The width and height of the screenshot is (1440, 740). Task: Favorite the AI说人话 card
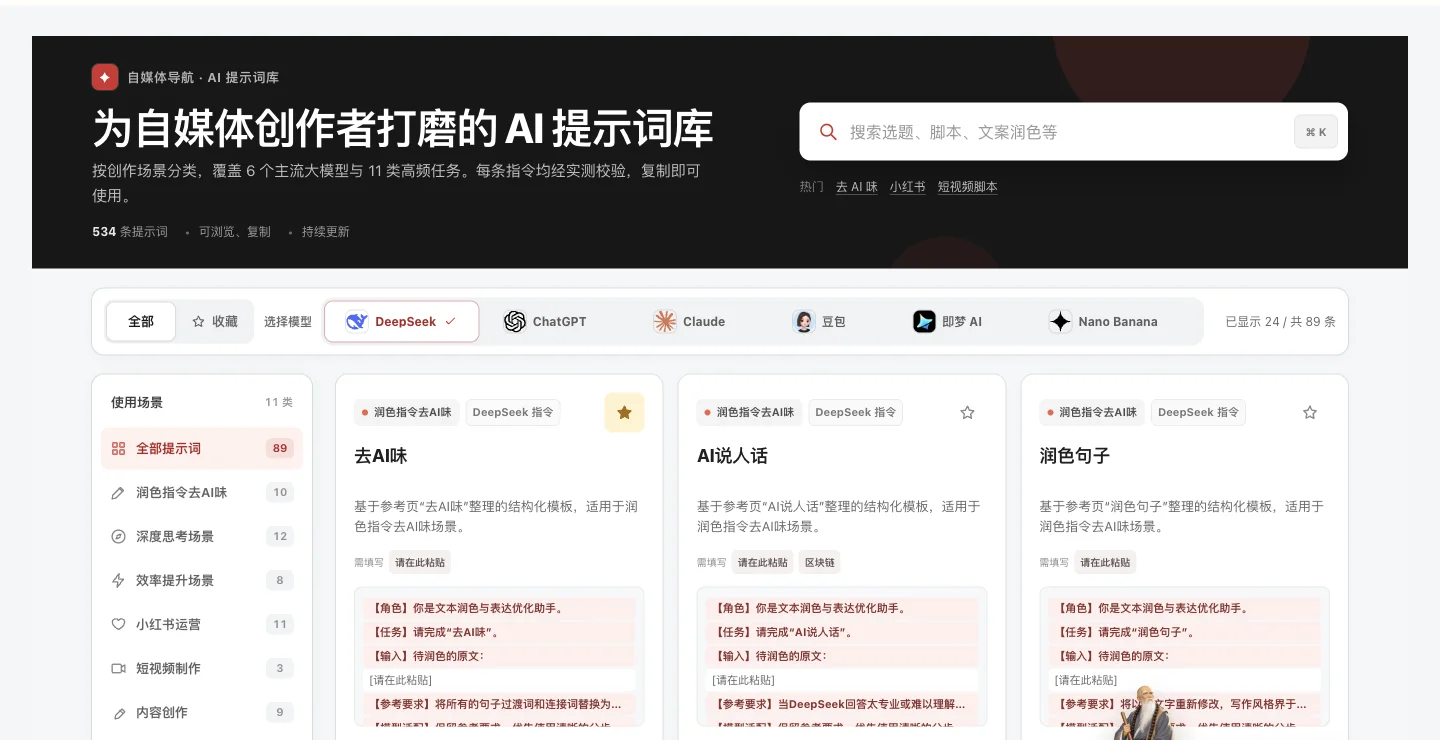(967, 412)
